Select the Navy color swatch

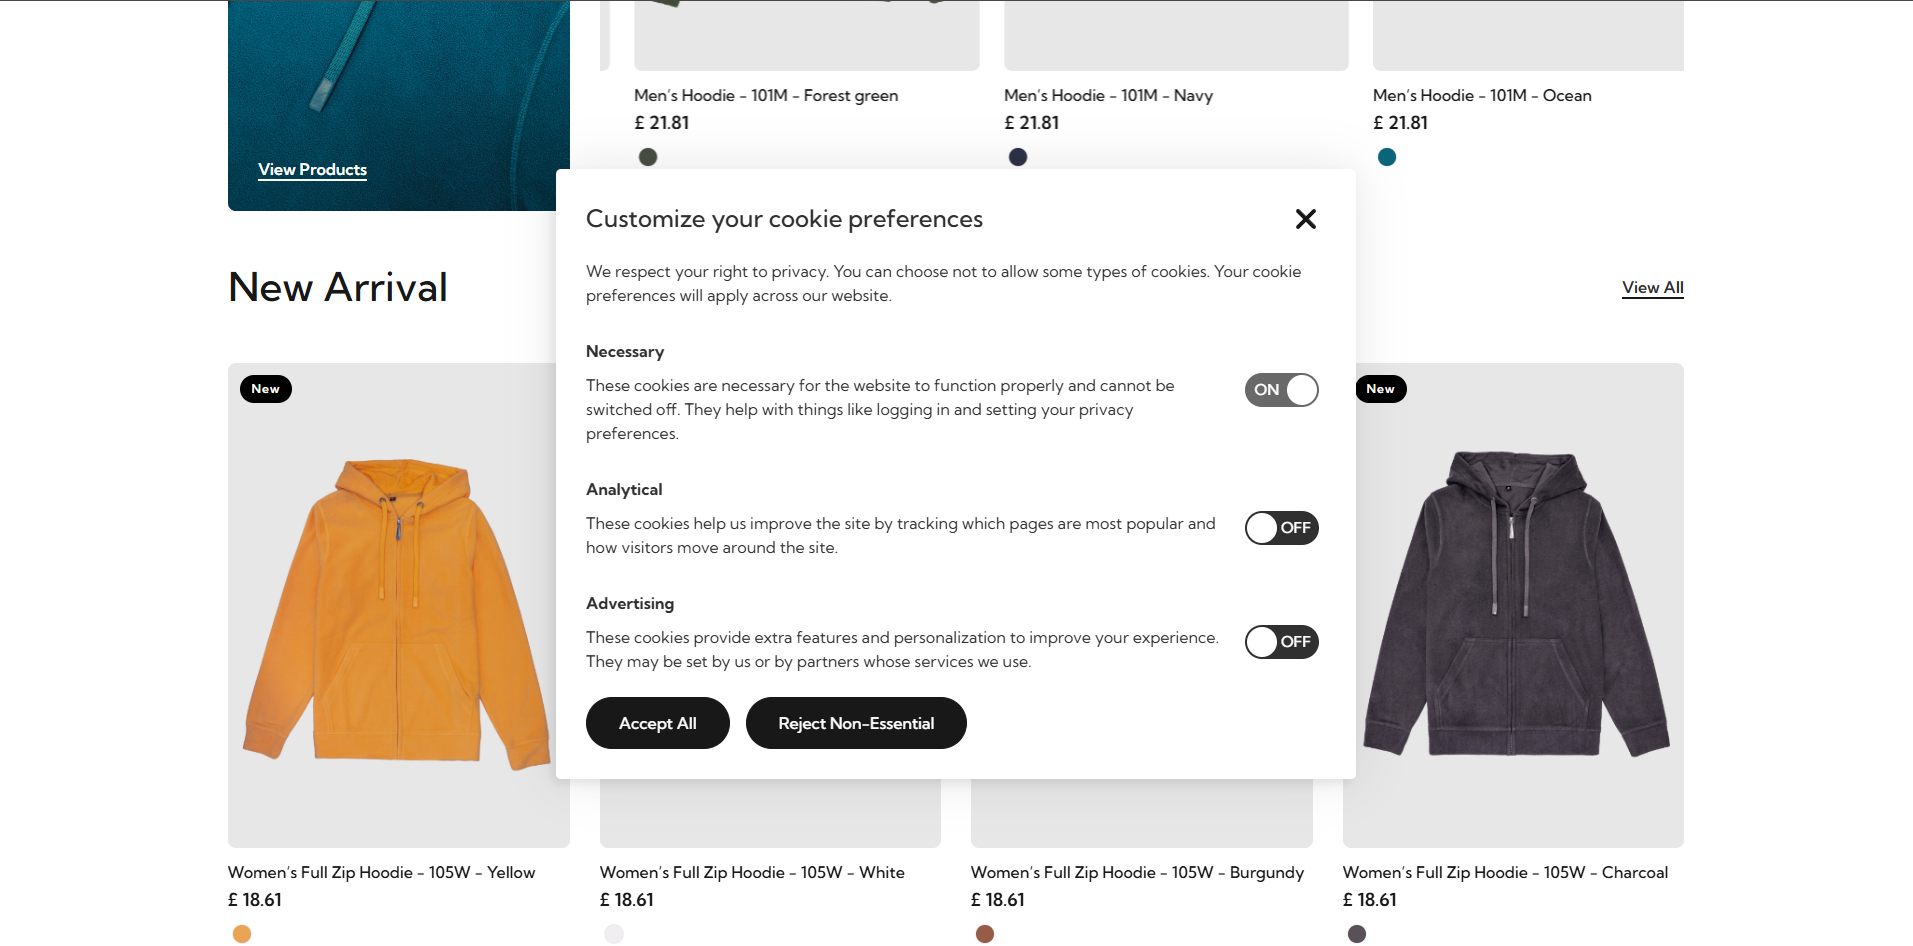(x=1018, y=157)
